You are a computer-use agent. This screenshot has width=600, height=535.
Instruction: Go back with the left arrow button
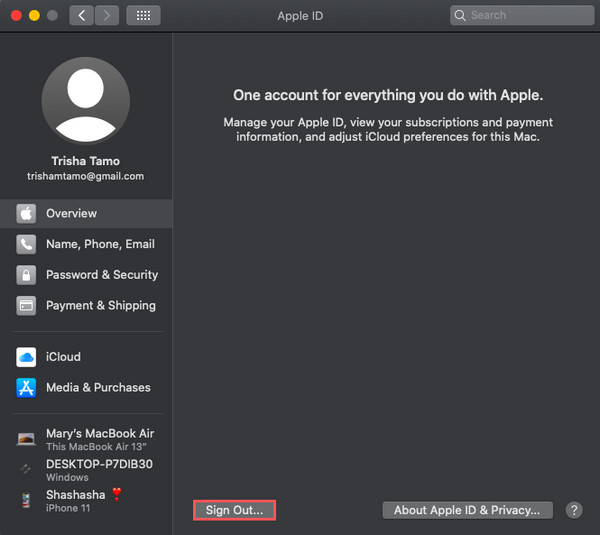pyautogui.click(x=82, y=15)
